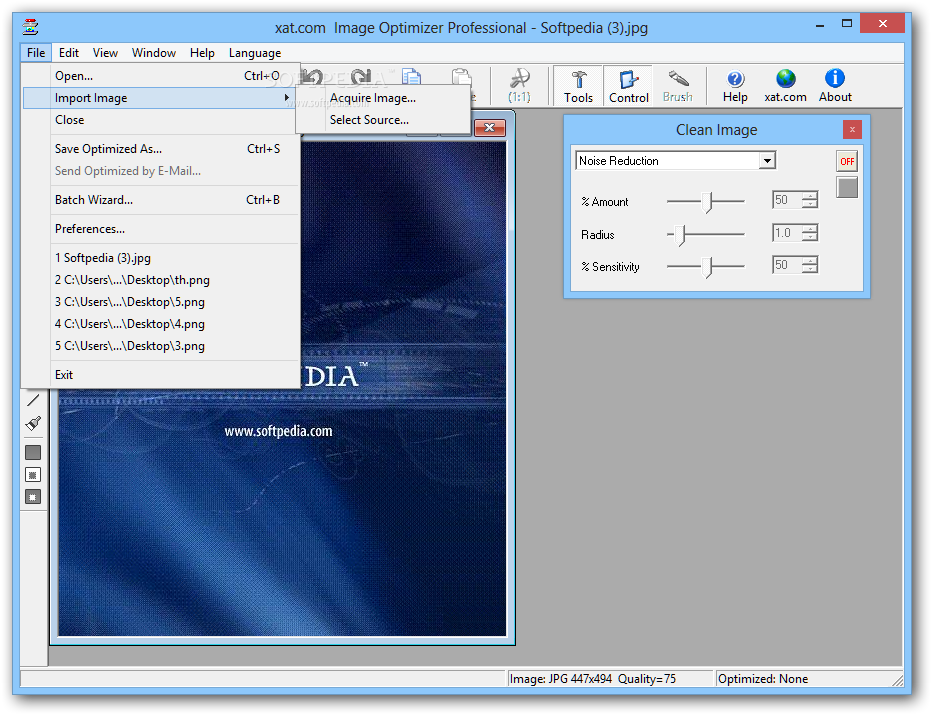Open Batch Wizard... from File menu
The image size is (932, 715).
160,200
